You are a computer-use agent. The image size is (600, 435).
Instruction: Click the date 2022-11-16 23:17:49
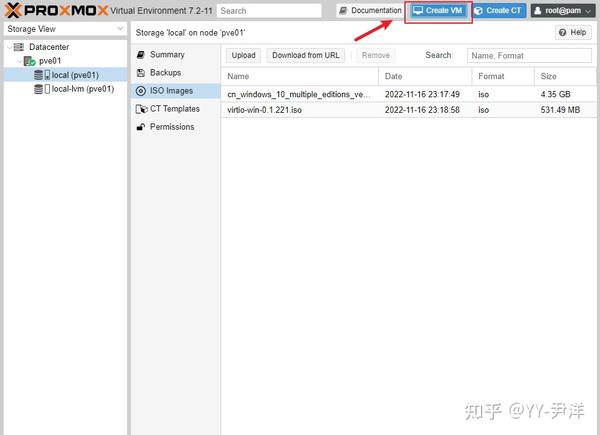422,94
